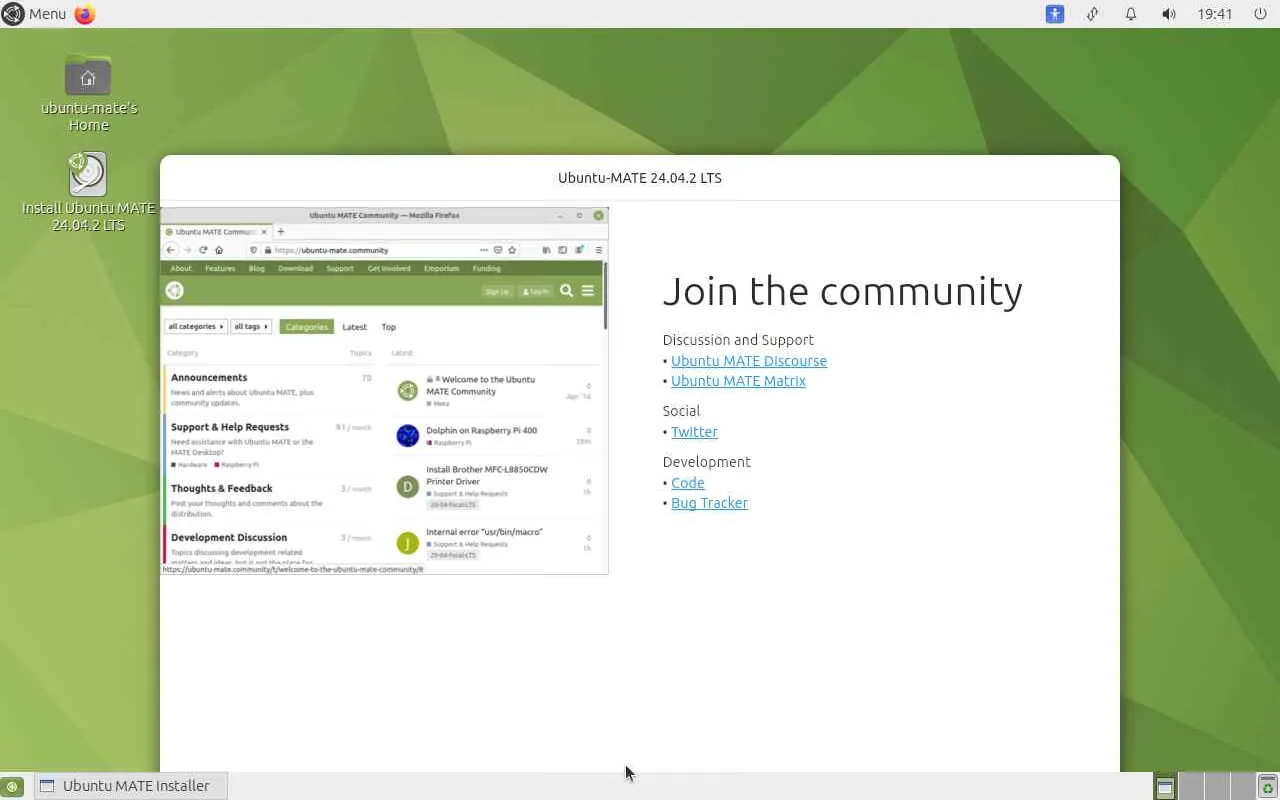
Task: Switch to the first workspace with the window
Action: (x=1165, y=786)
